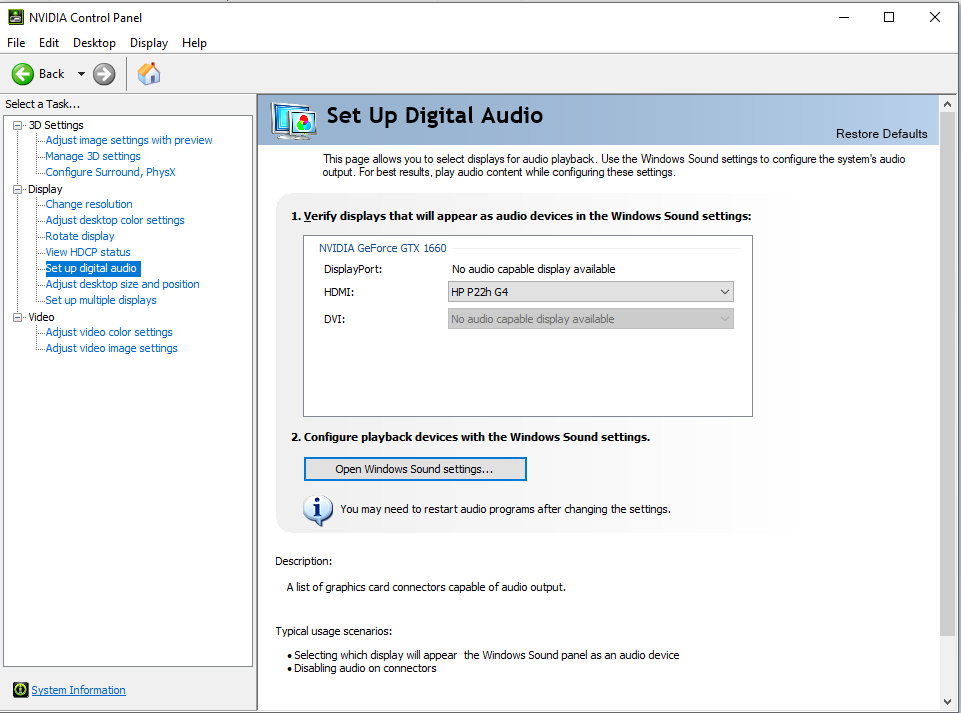Screen dimensions: 961x713
Task: Open the Desktop menu
Action: tap(94, 43)
